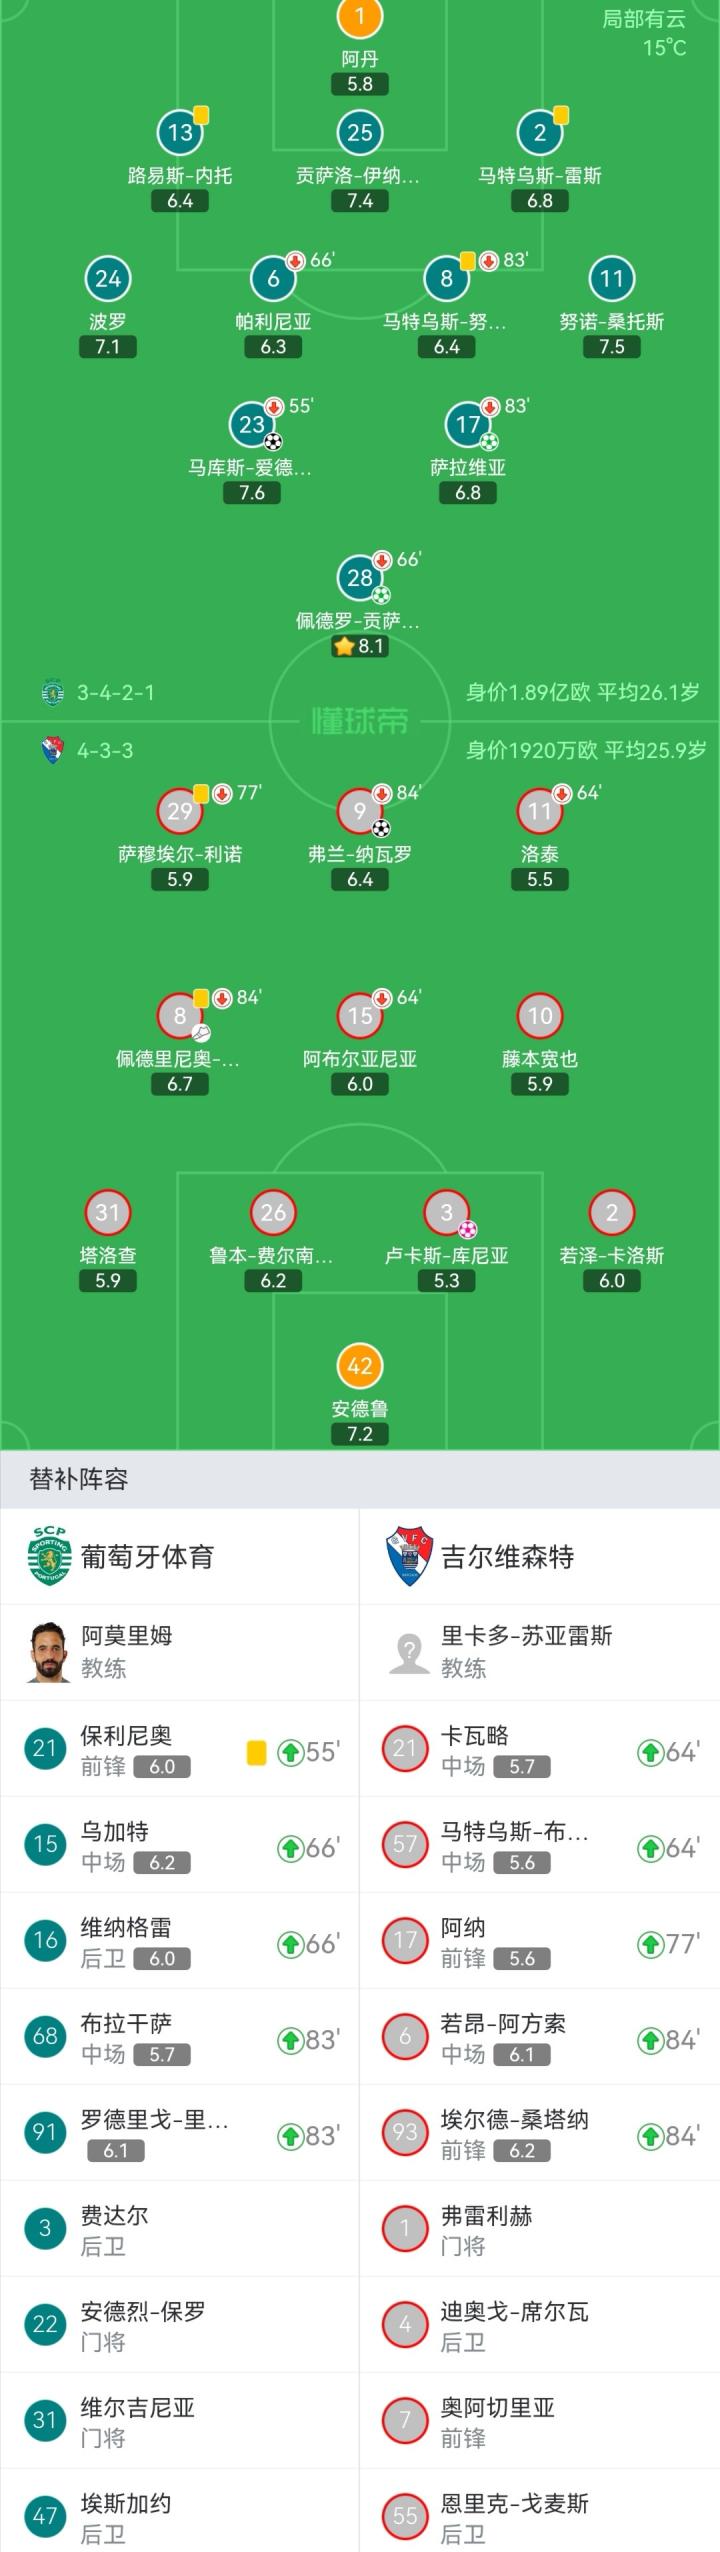This screenshot has height=2552, width=720.
Task: Open substitute 保利尼奥 row
Action: pos(180,1749)
